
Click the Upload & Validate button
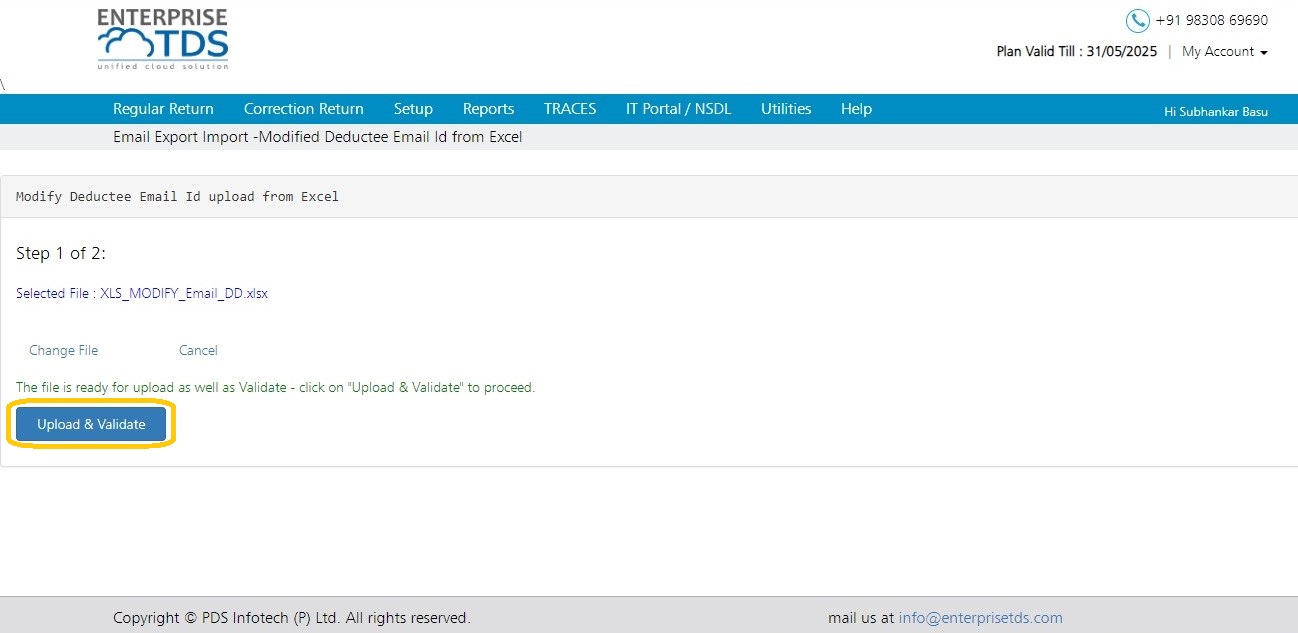[x=91, y=424]
